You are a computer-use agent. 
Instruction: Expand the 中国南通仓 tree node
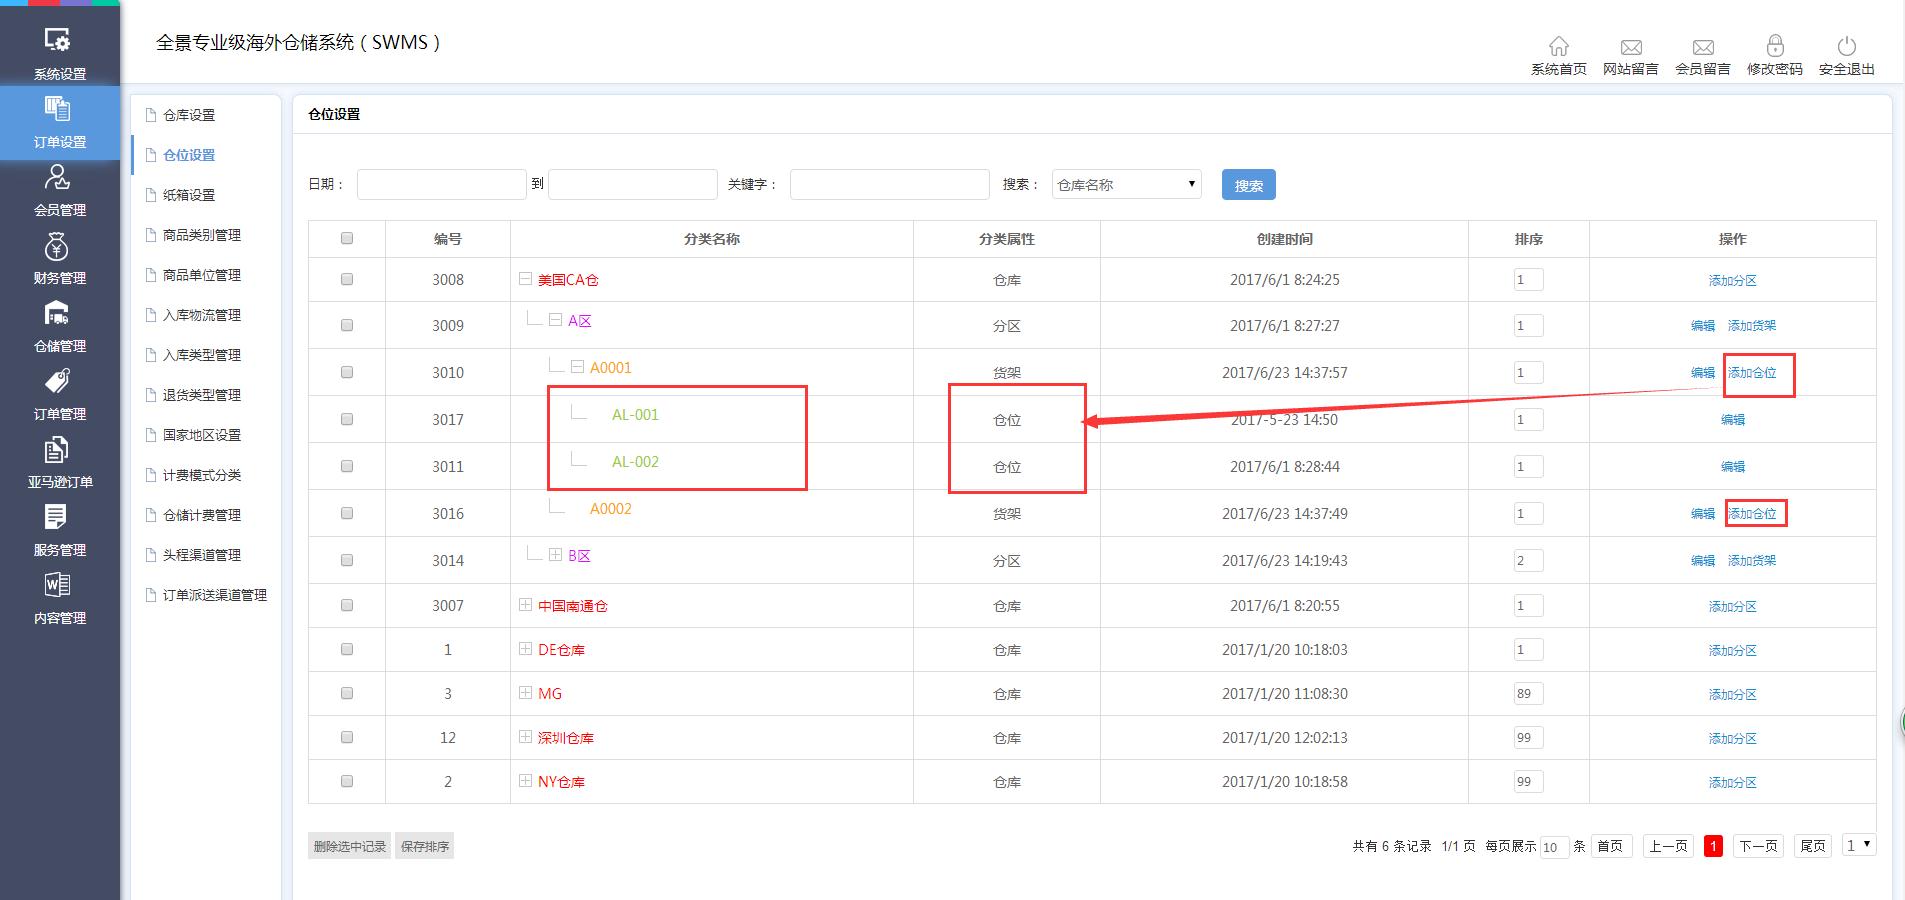(x=524, y=605)
